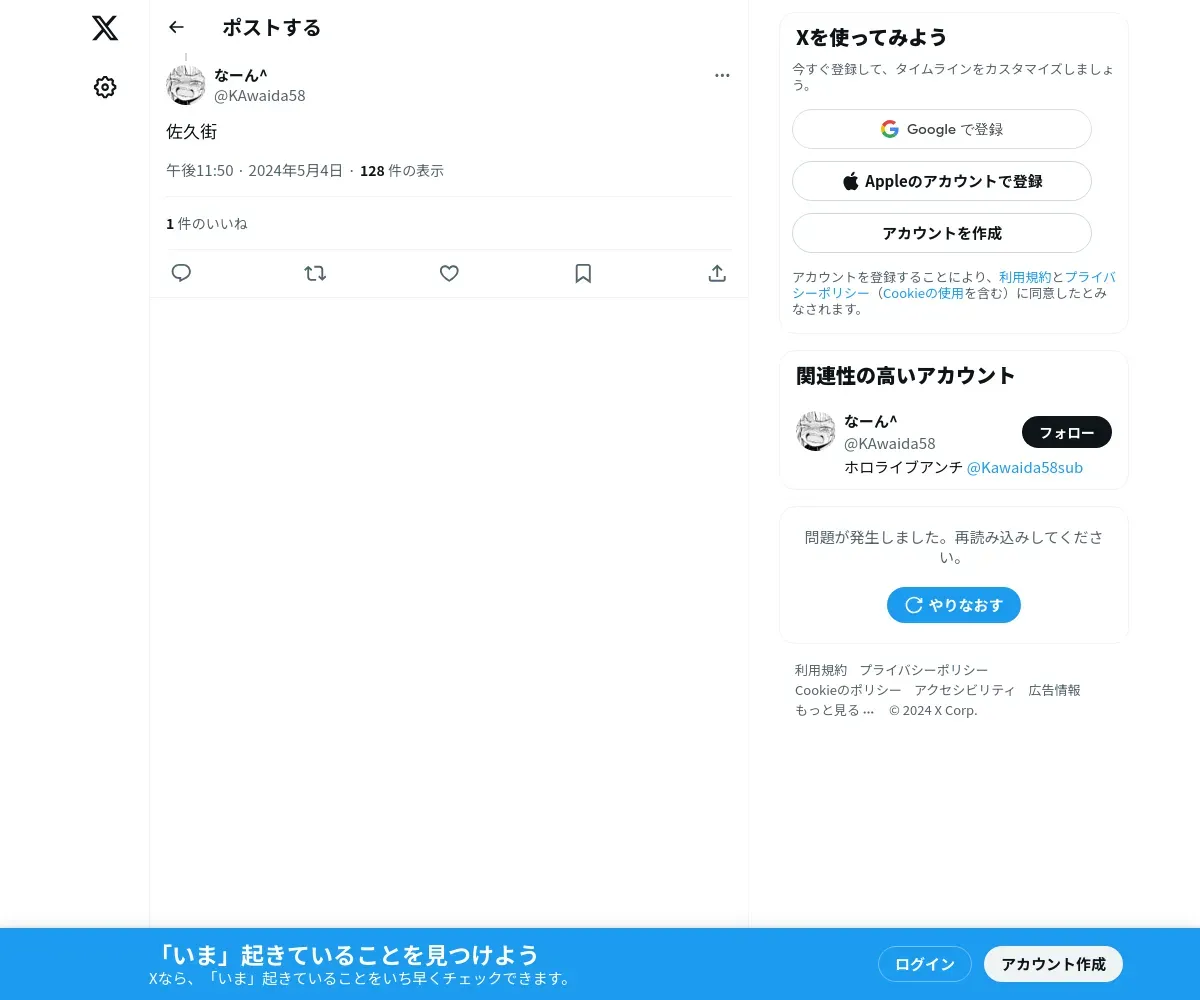1200x1000 pixels.
Task: Select the post text 佐久街
Action: tap(192, 132)
